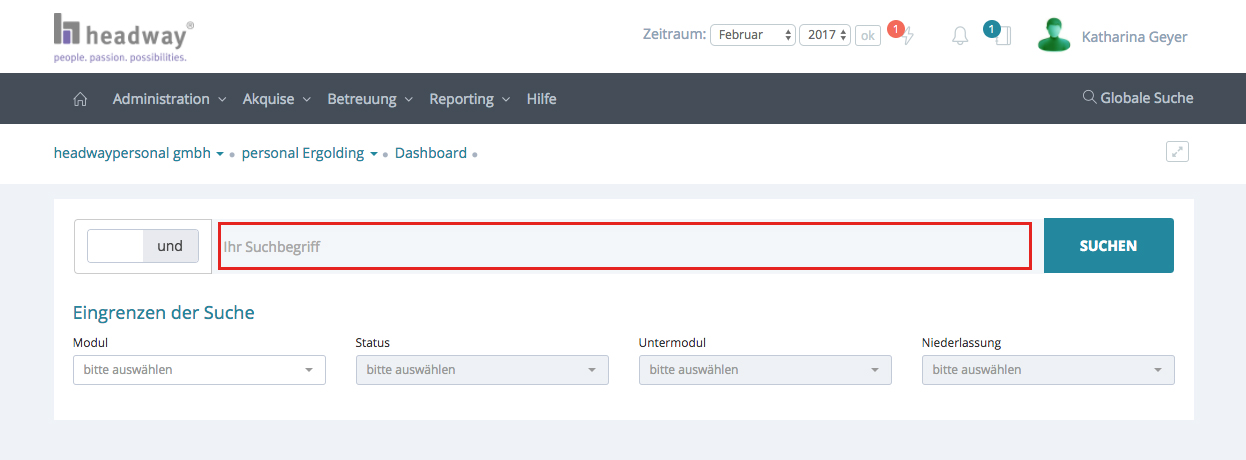Expand the Niederlassung dropdown
Screen dimensions: 1246x460
1047,370
